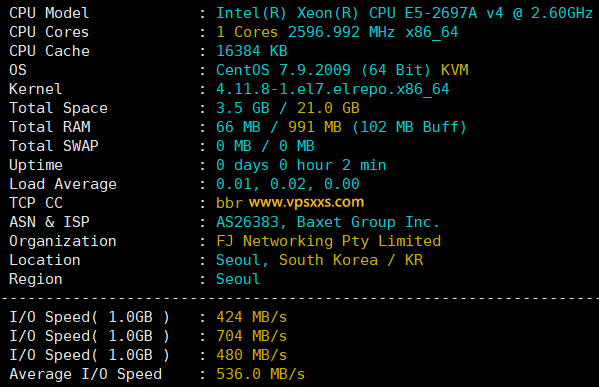Click the CPU Model value text
599x387 pixels.
tap(404, 13)
